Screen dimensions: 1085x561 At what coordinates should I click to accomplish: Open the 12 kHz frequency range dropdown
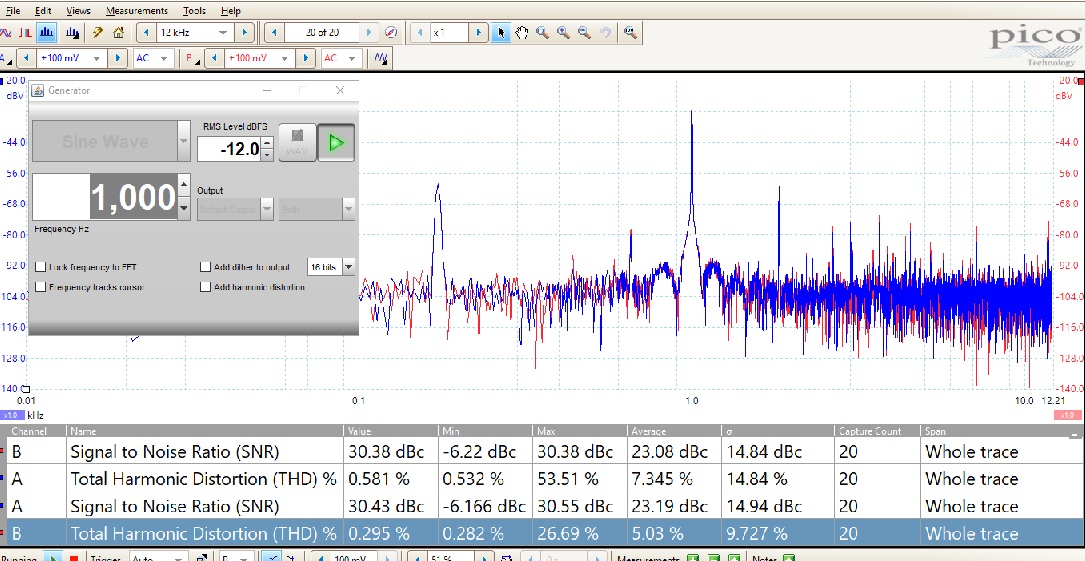(x=223, y=33)
